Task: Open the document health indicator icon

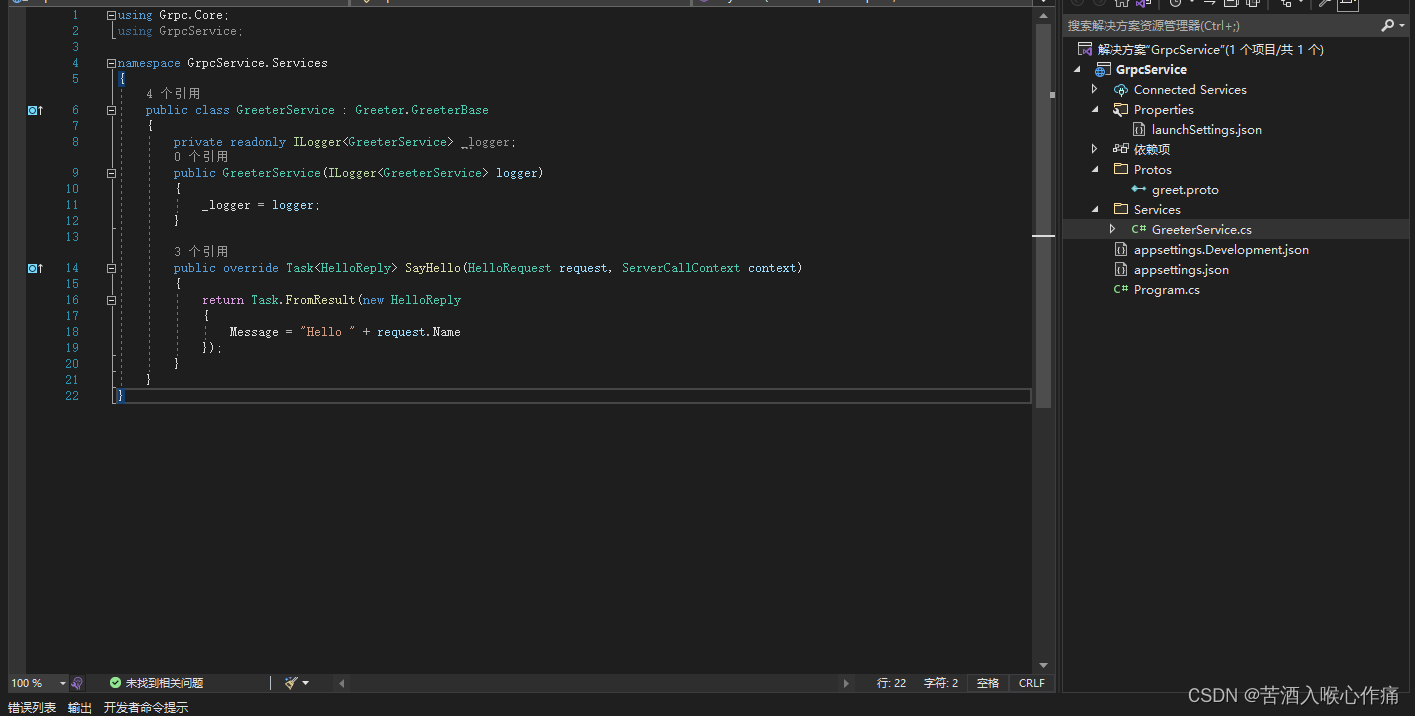Action: click(x=77, y=683)
